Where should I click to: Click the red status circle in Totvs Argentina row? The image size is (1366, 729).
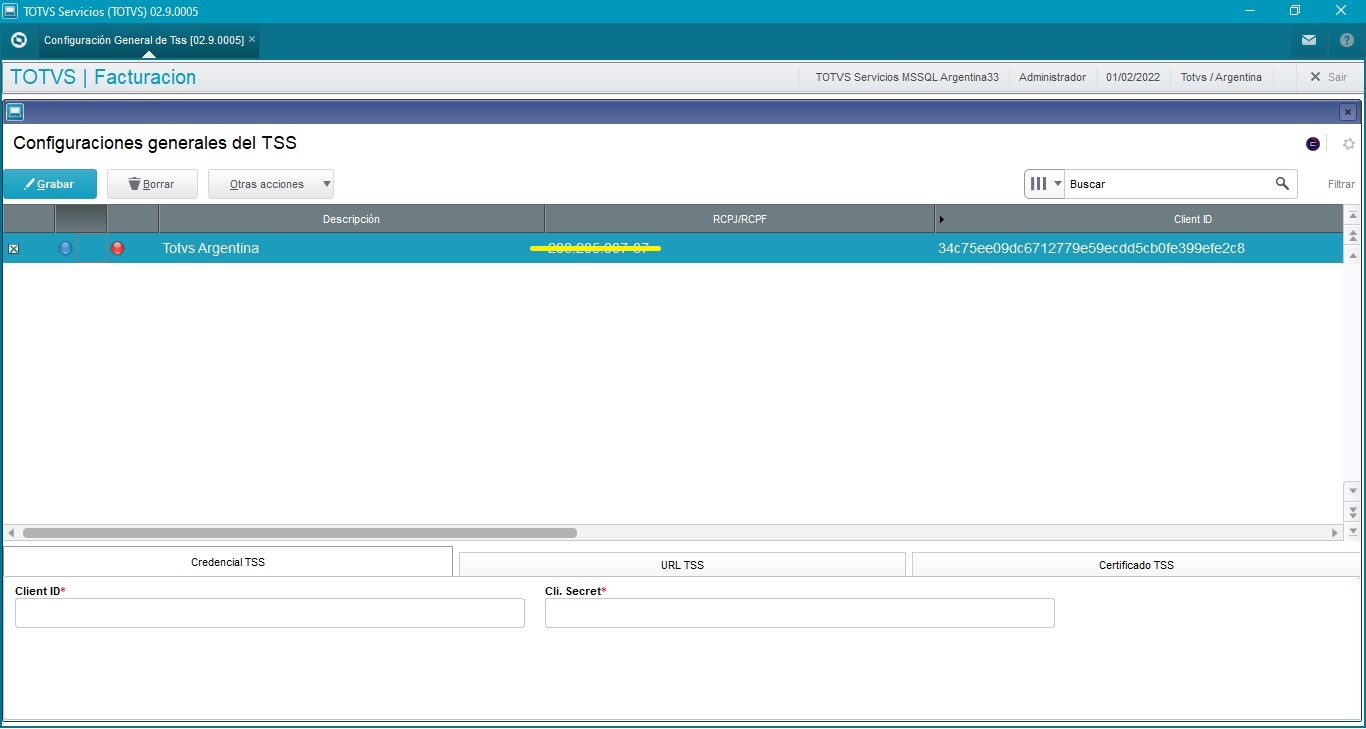point(117,248)
